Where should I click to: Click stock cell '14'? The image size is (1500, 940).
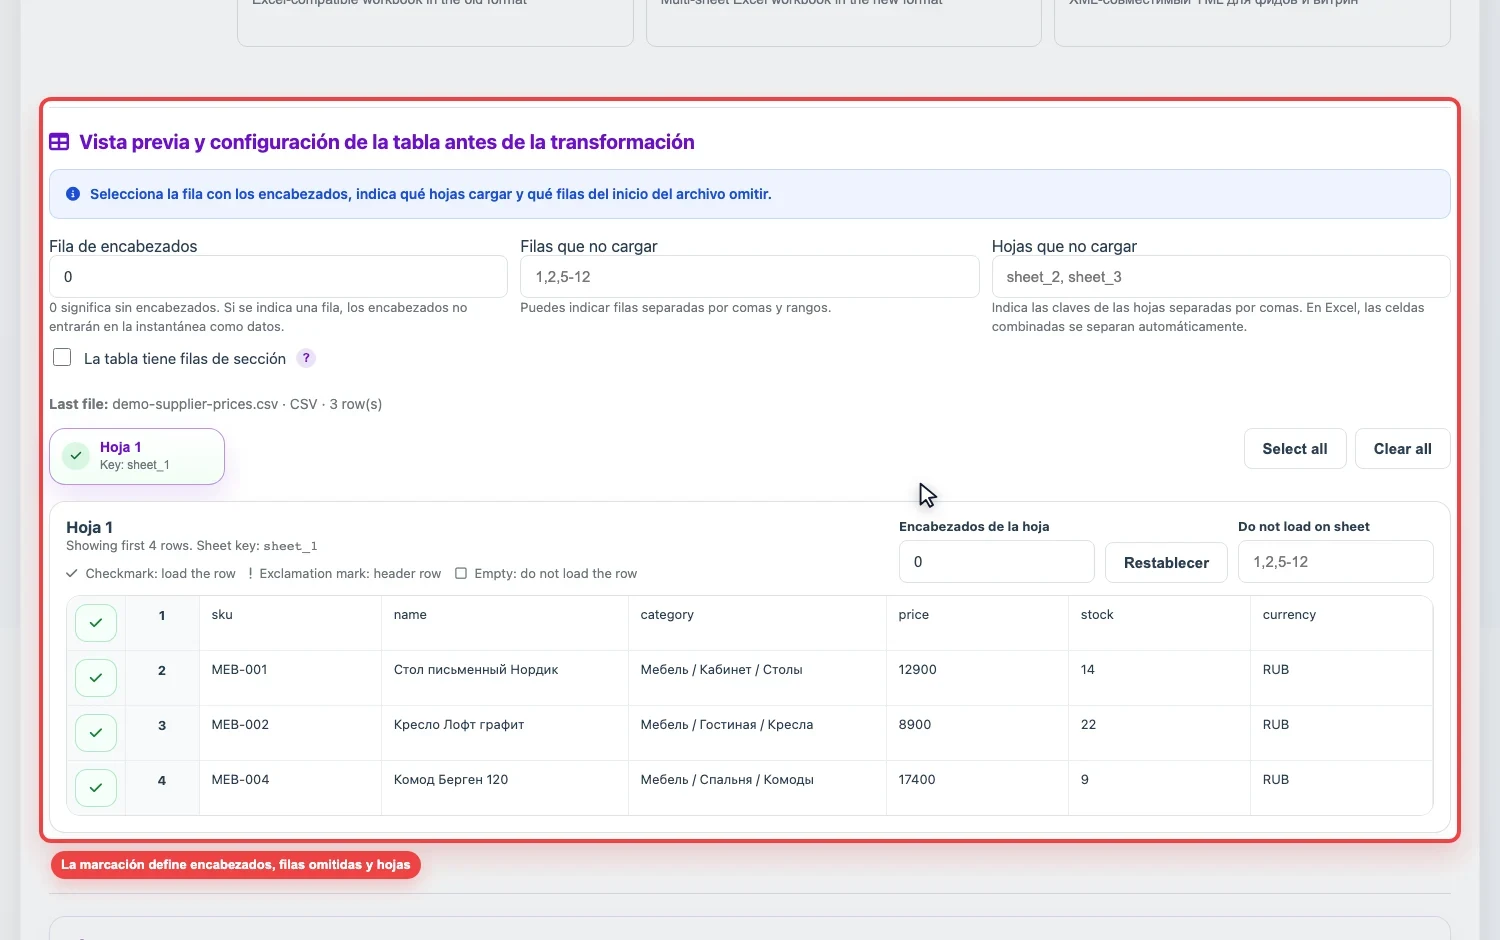tap(1159, 678)
